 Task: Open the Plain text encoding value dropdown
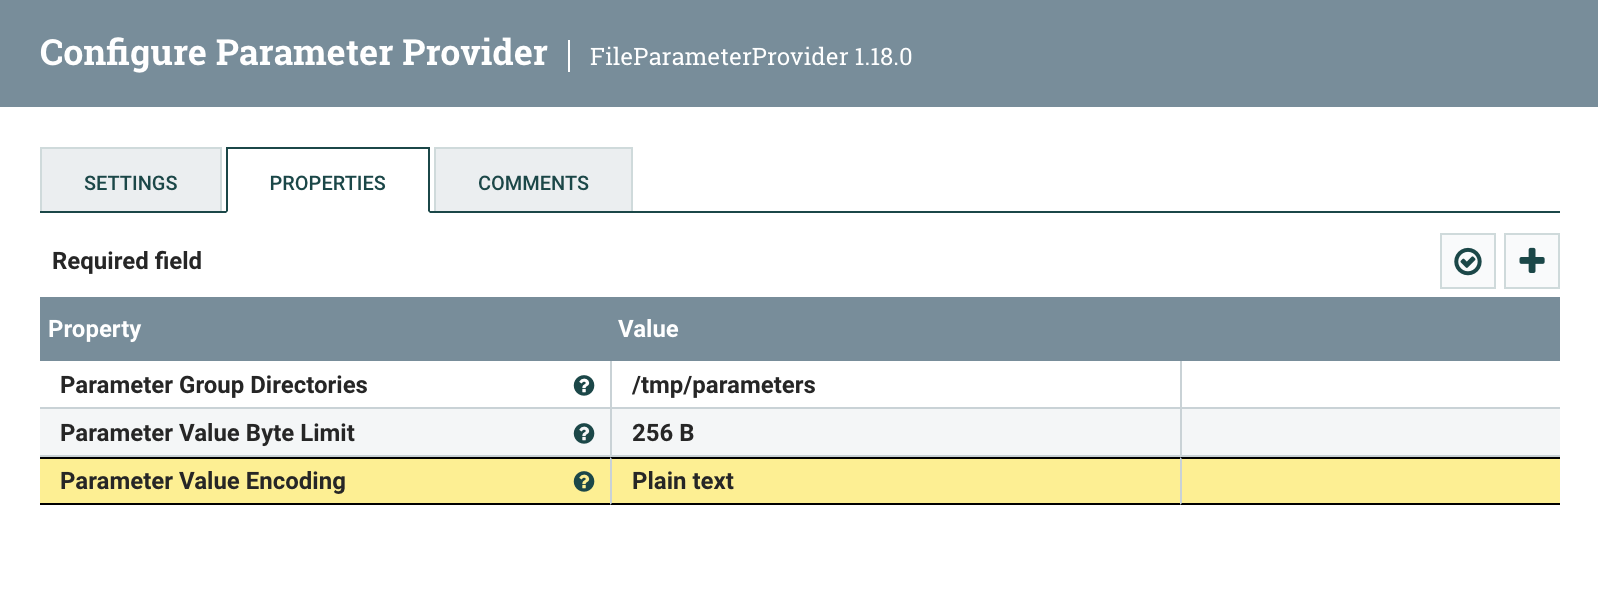coord(683,481)
